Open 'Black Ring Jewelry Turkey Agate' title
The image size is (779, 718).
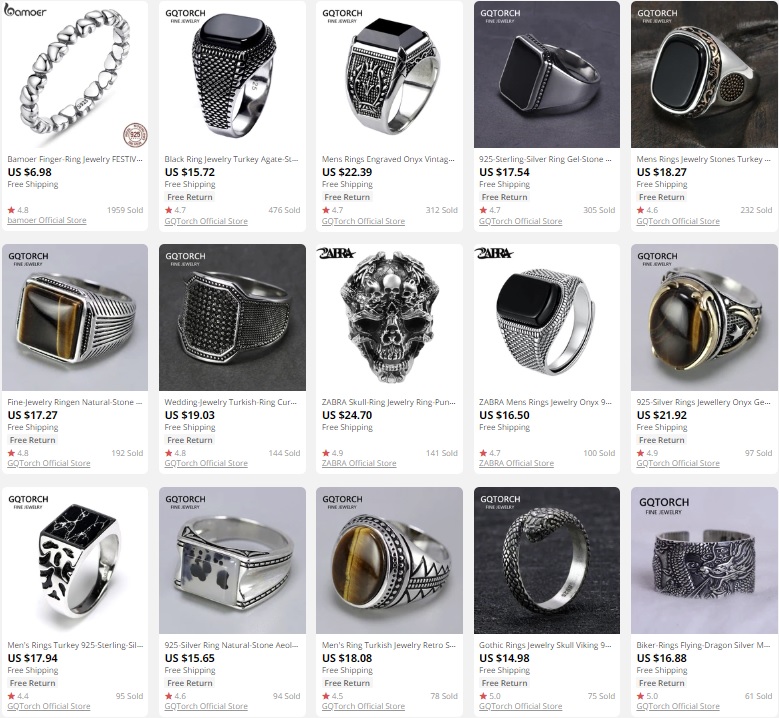coord(232,159)
